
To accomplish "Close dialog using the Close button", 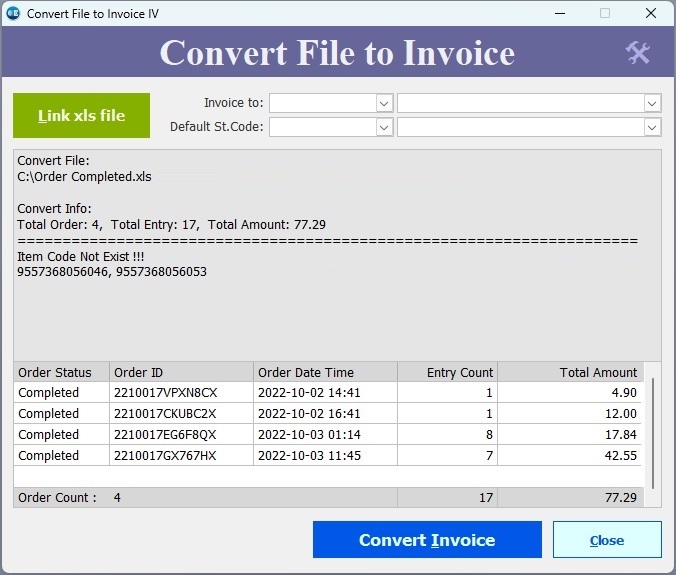I will [x=606, y=540].
